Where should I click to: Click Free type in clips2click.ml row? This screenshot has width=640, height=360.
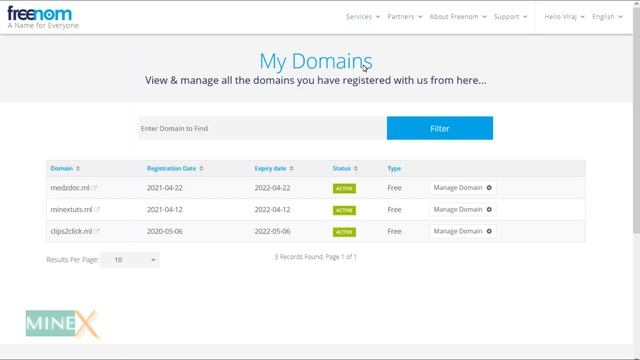pyautogui.click(x=394, y=231)
